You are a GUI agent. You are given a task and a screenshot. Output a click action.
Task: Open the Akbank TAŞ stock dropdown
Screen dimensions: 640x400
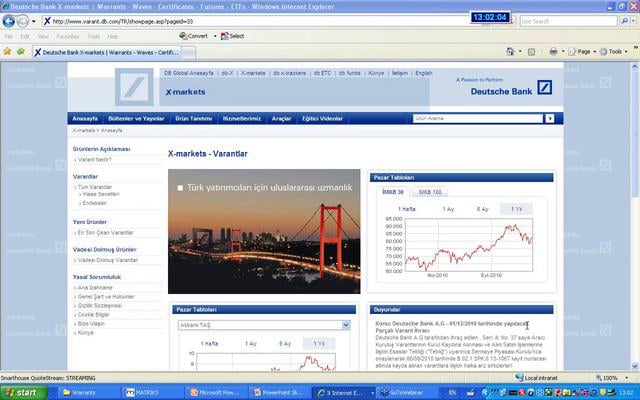(264, 325)
